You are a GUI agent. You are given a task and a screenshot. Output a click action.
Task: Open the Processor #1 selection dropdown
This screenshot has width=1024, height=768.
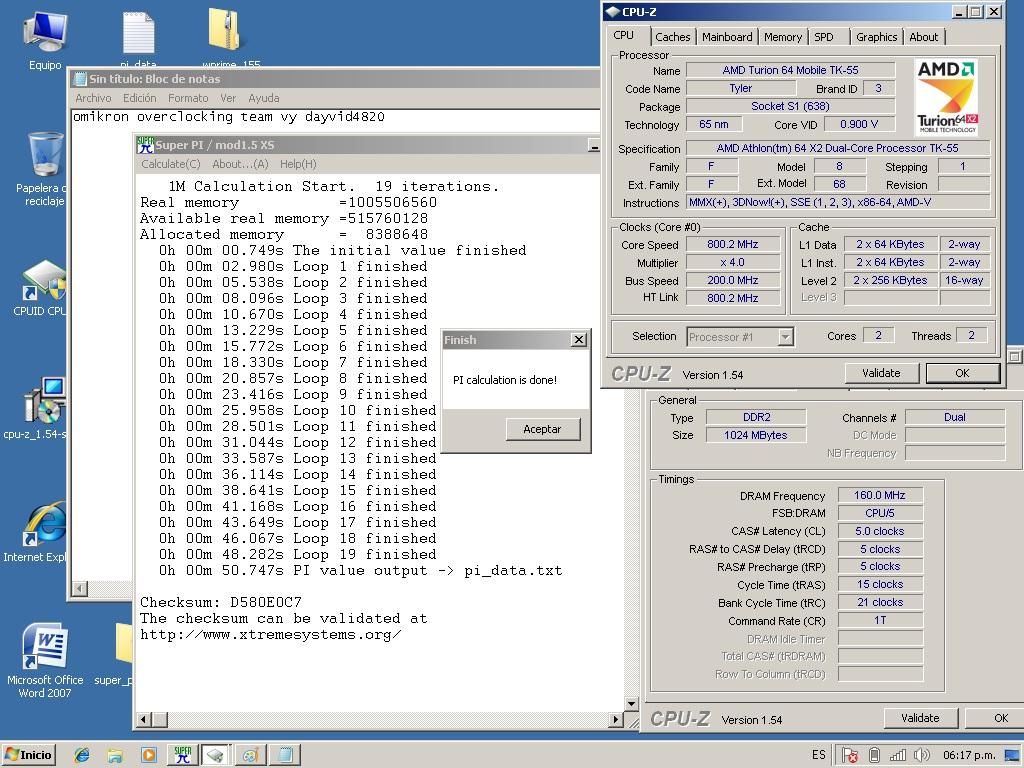click(786, 337)
